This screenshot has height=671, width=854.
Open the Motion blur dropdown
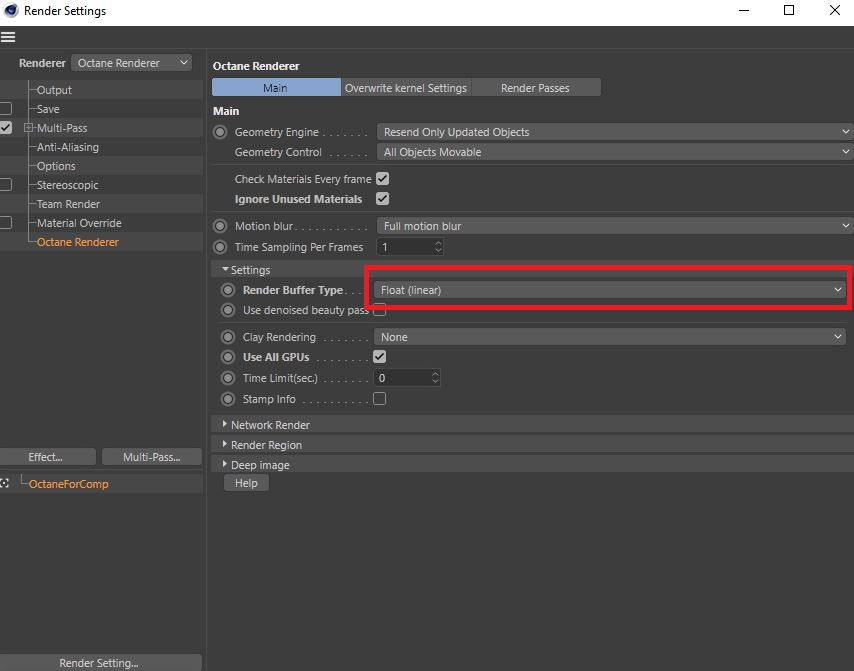(x=615, y=226)
